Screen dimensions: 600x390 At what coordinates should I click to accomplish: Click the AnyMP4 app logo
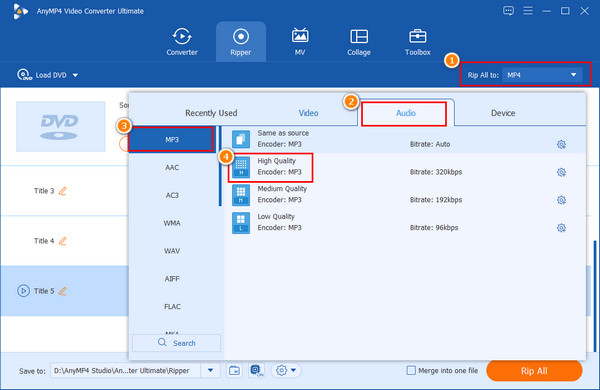tap(20, 11)
